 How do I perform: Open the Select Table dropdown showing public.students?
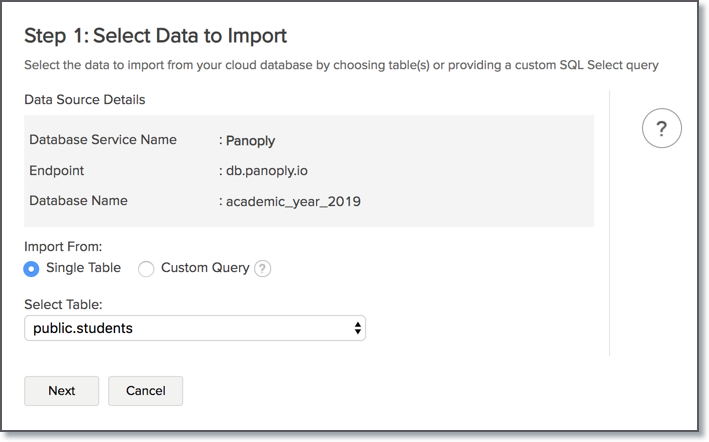[x=194, y=328]
